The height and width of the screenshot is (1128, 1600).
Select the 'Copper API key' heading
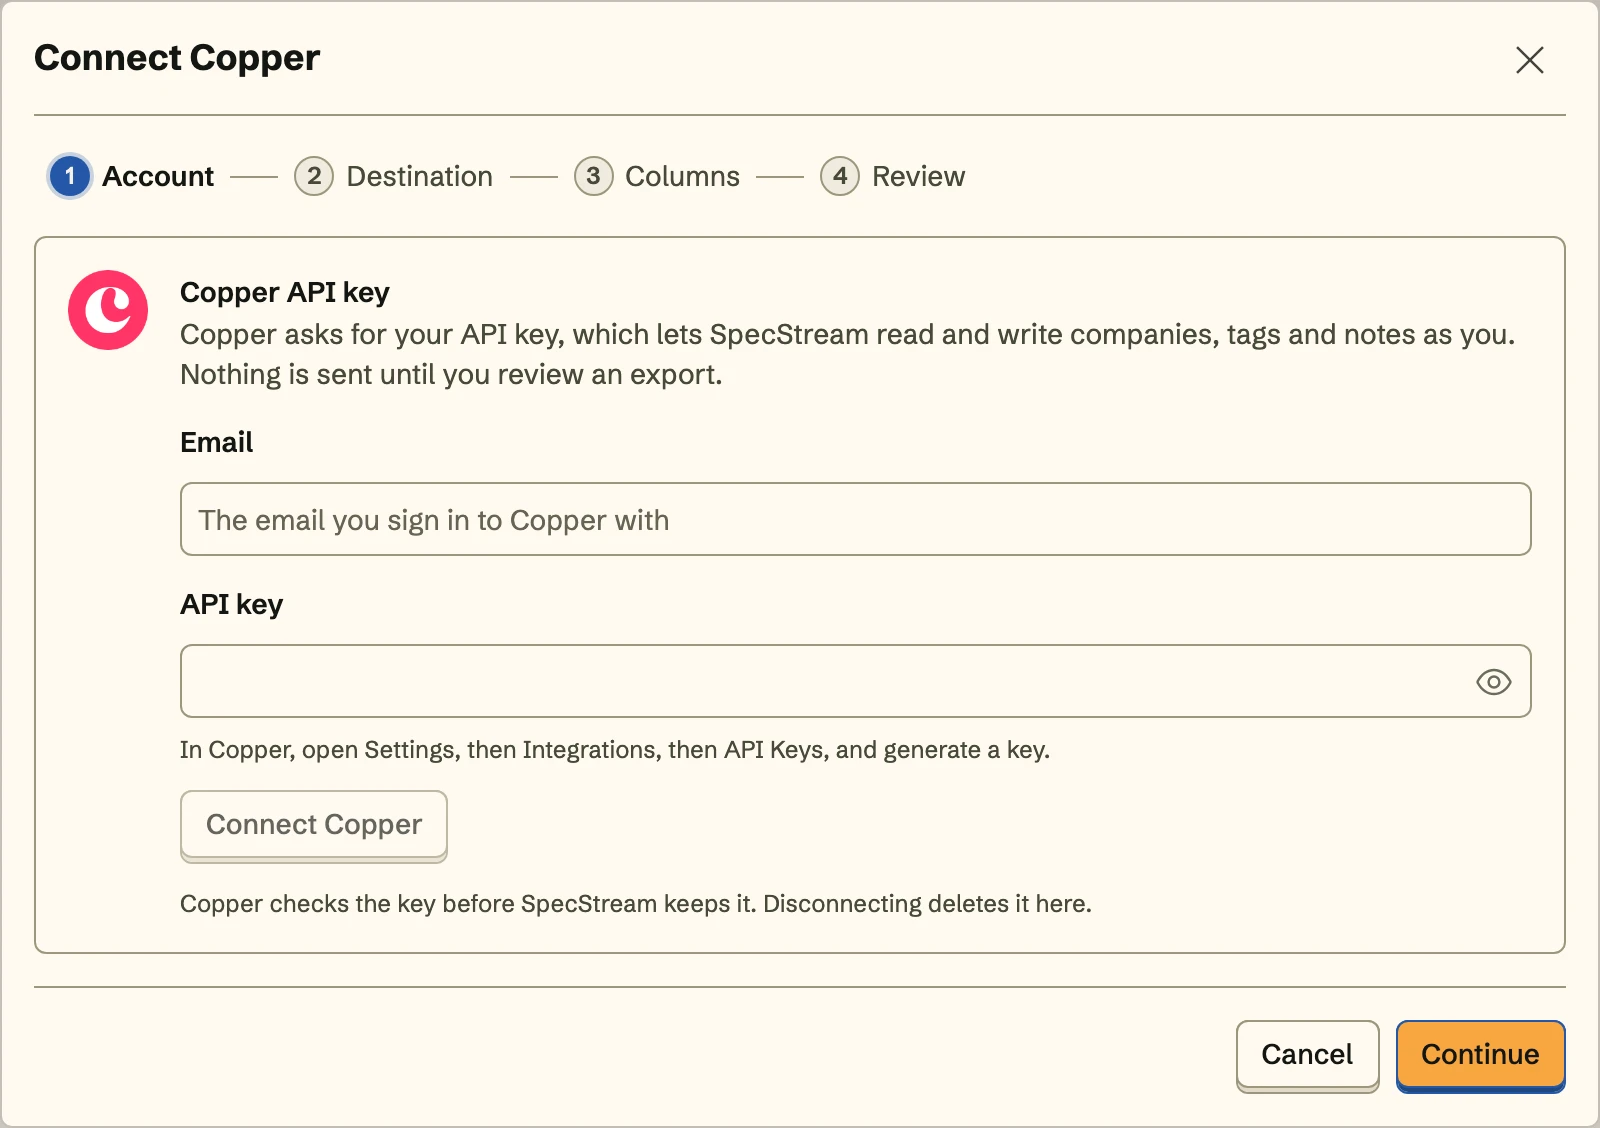(285, 292)
